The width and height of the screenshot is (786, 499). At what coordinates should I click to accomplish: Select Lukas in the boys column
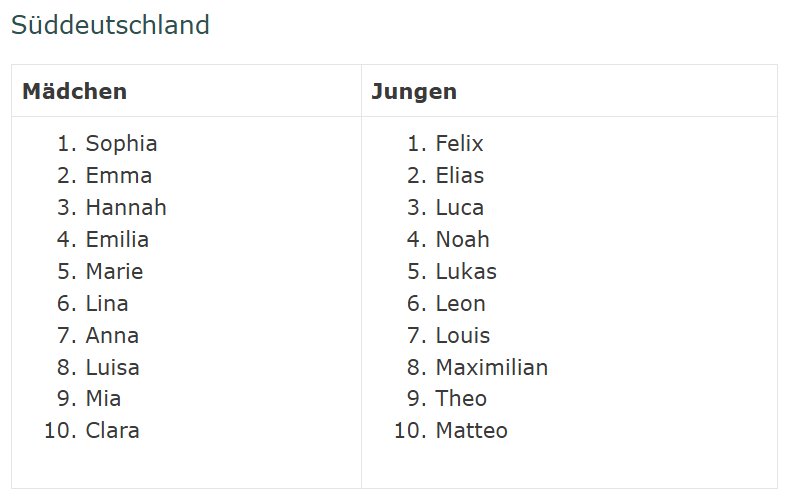coord(466,272)
